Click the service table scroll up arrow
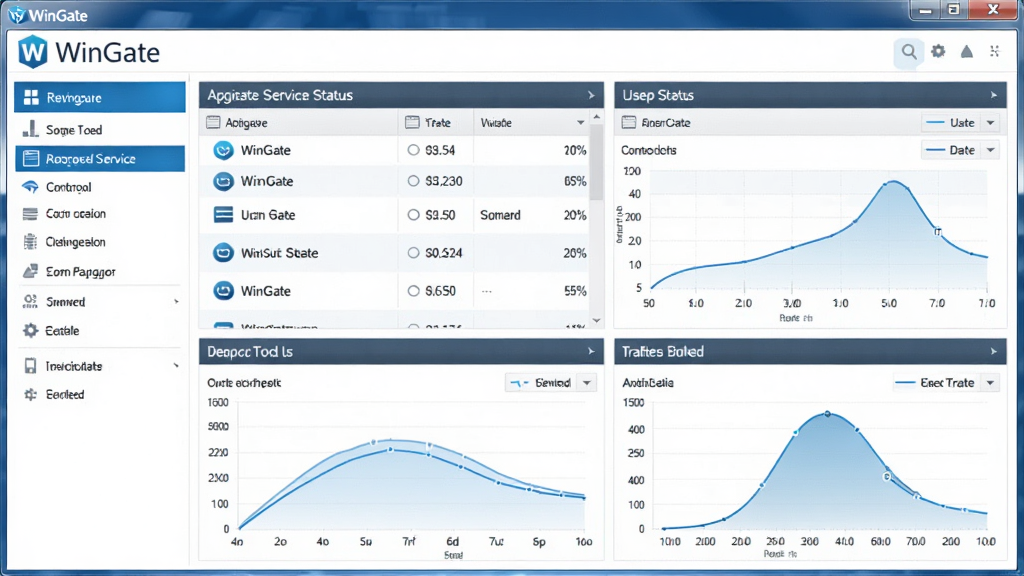 pyautogui.click(x=596, y=116)
